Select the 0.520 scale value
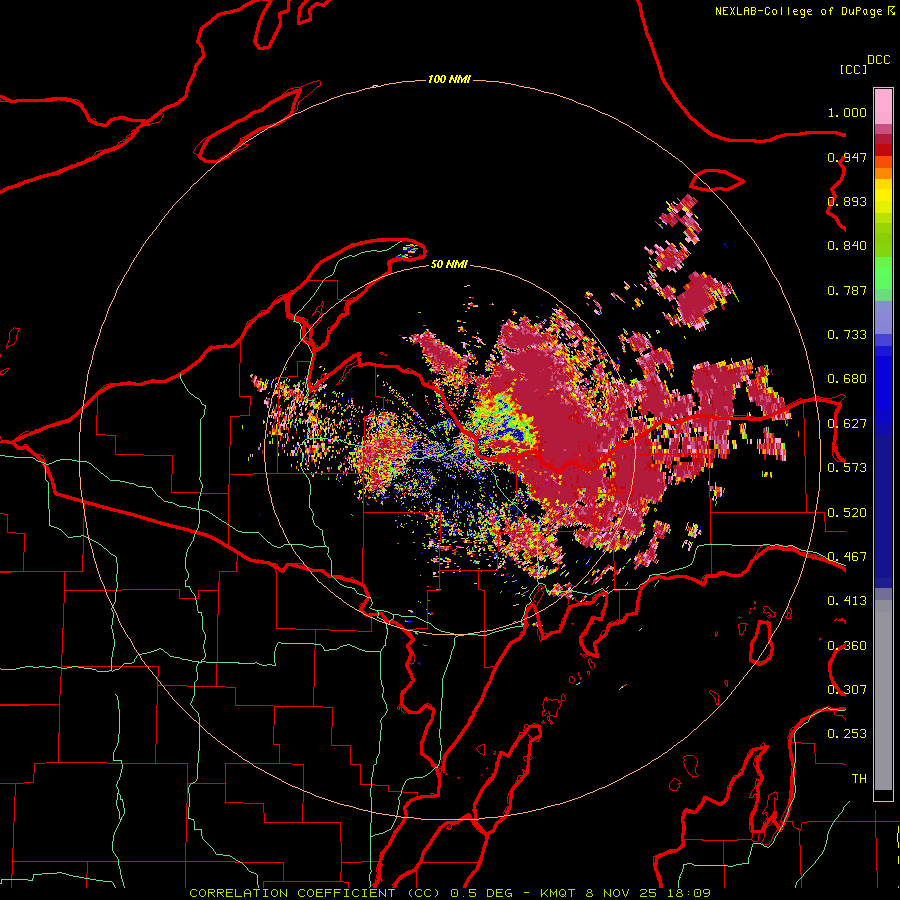The image size is (900, 900). (847, 513)
